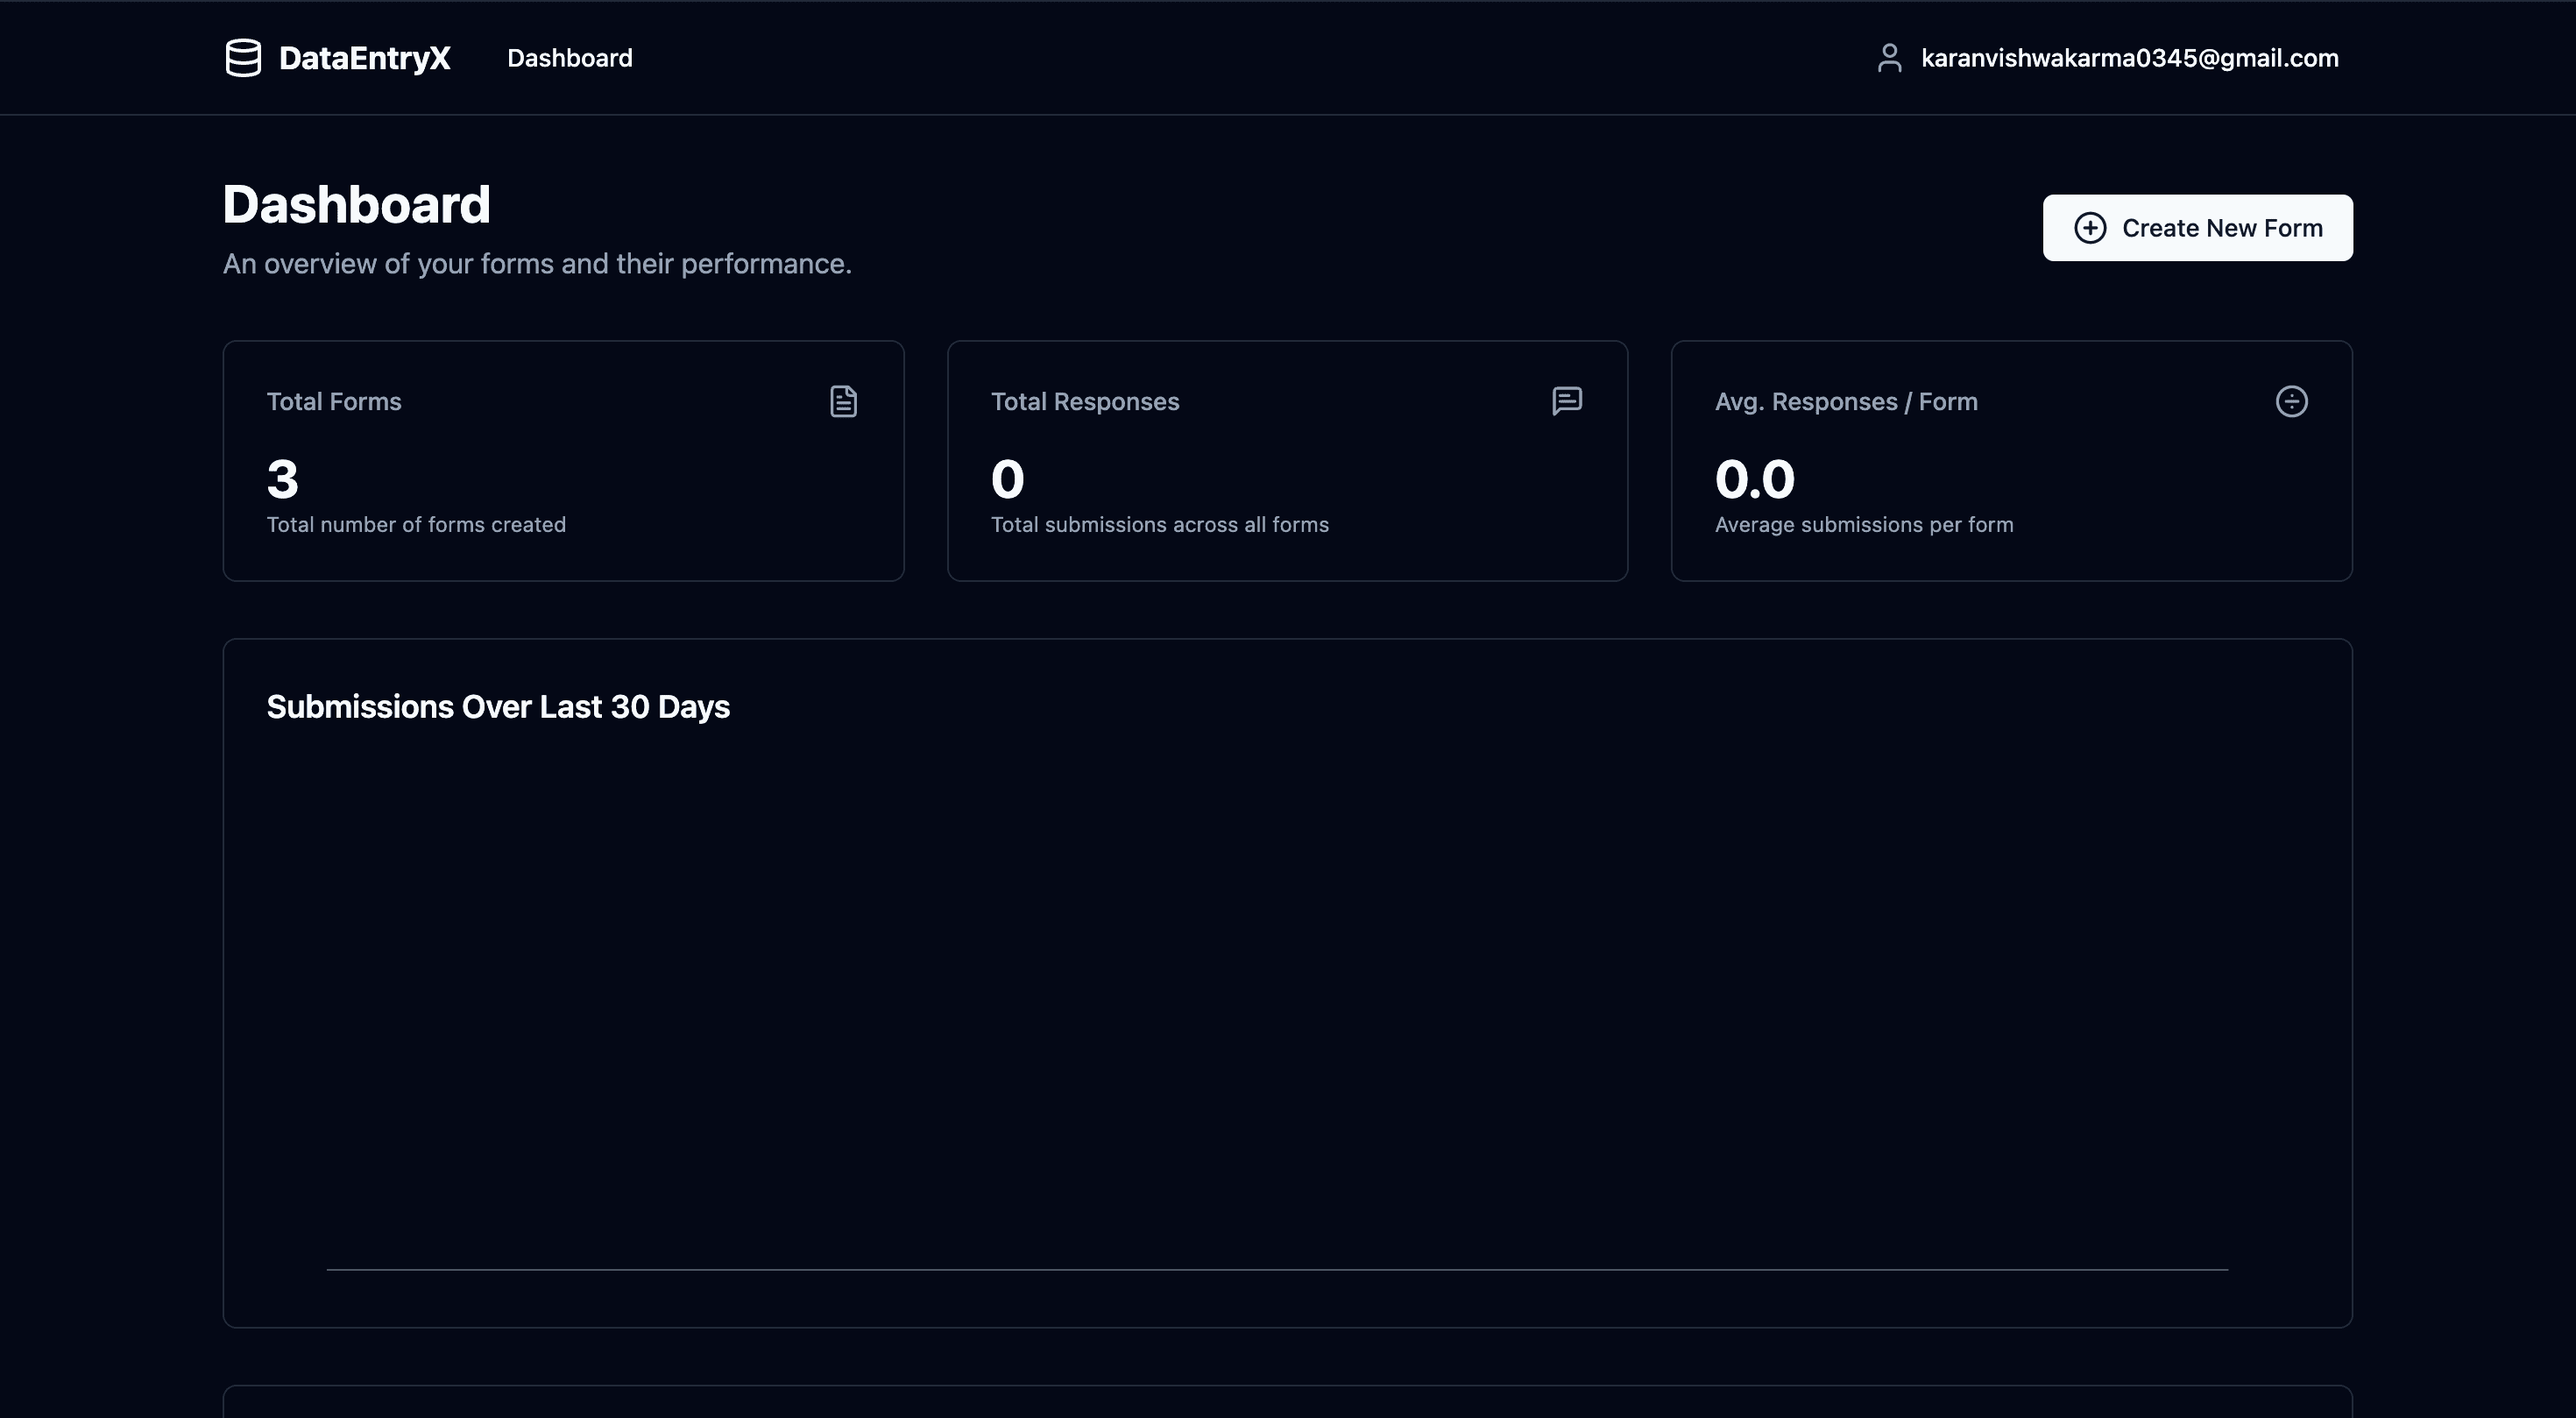The image size is (2576, 1418).
Task: Click the large Dashboard page heading
Action: click(356, 205)
